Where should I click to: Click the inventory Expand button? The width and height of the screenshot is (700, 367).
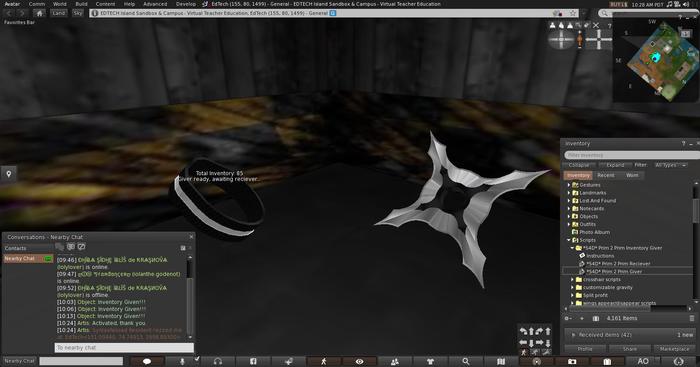[x=615, y=165]
